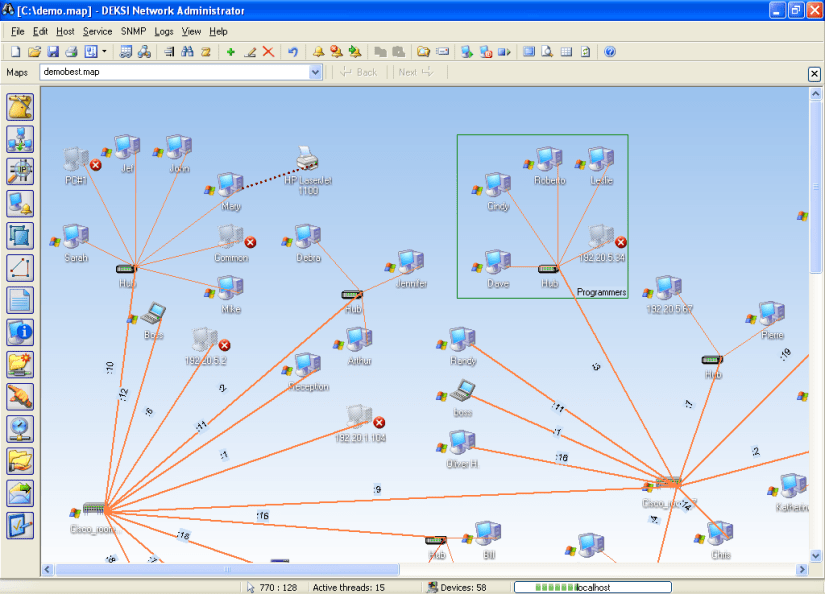825x594 pixels.
Task: Click the mail envelope icon in left sidebar
Action: tap(20, 492)
